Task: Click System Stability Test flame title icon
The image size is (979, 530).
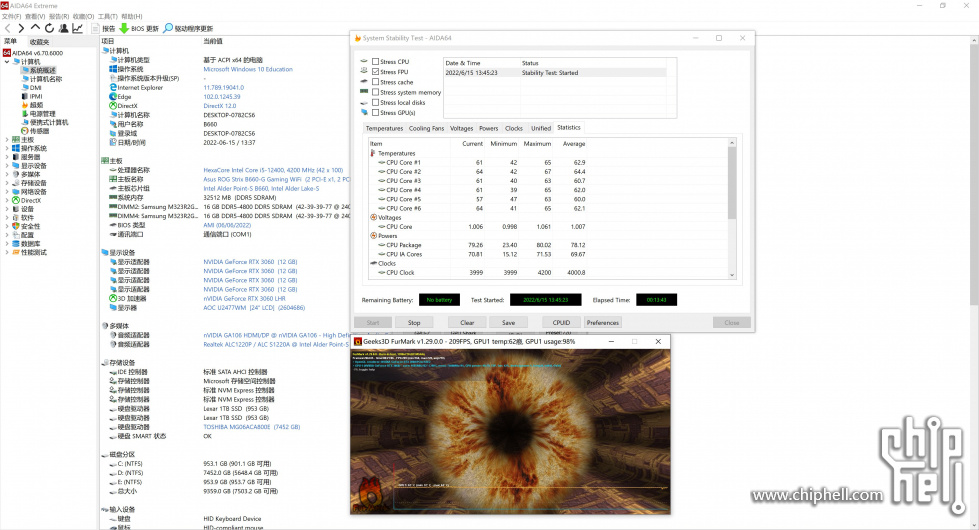Action: click(358, 38)
